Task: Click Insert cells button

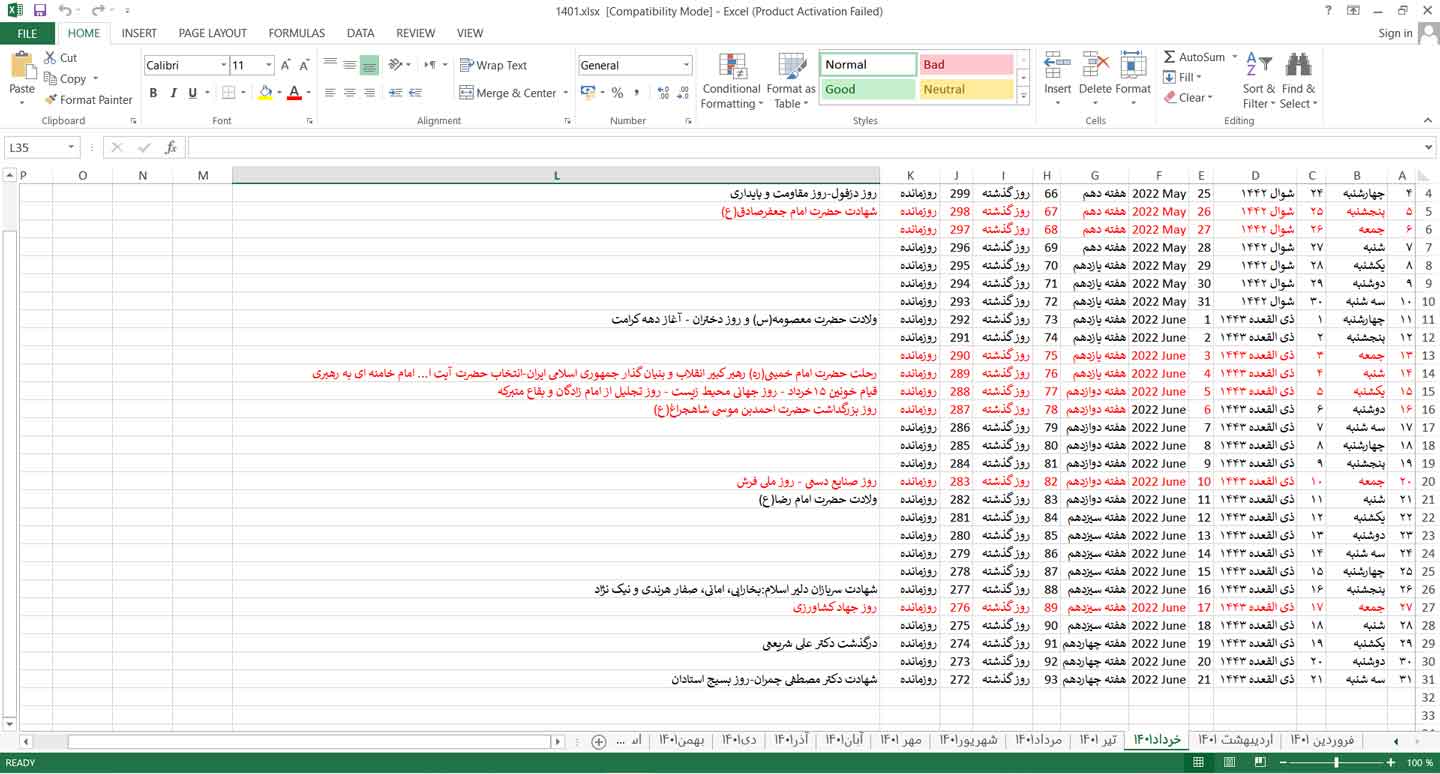Action: point(1058,80)
